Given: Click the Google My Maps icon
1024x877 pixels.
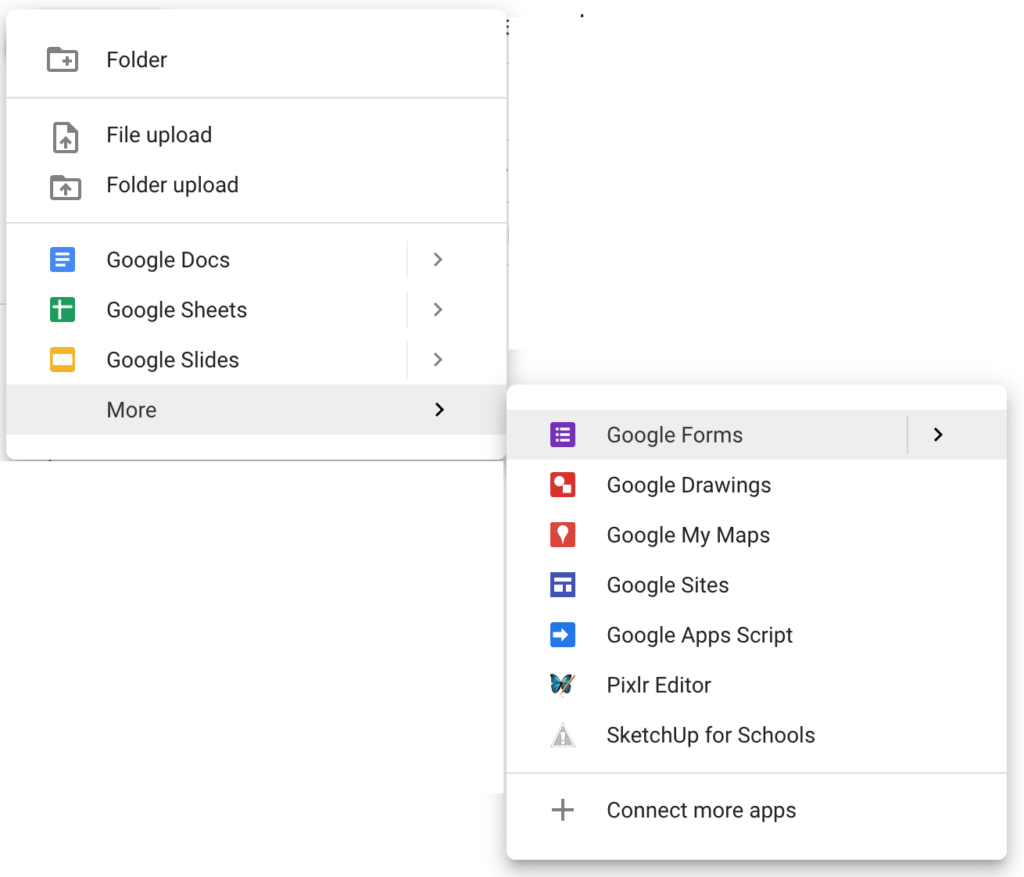Looking at the screenshot, I should pyautogui.click(x=564, y=534).
